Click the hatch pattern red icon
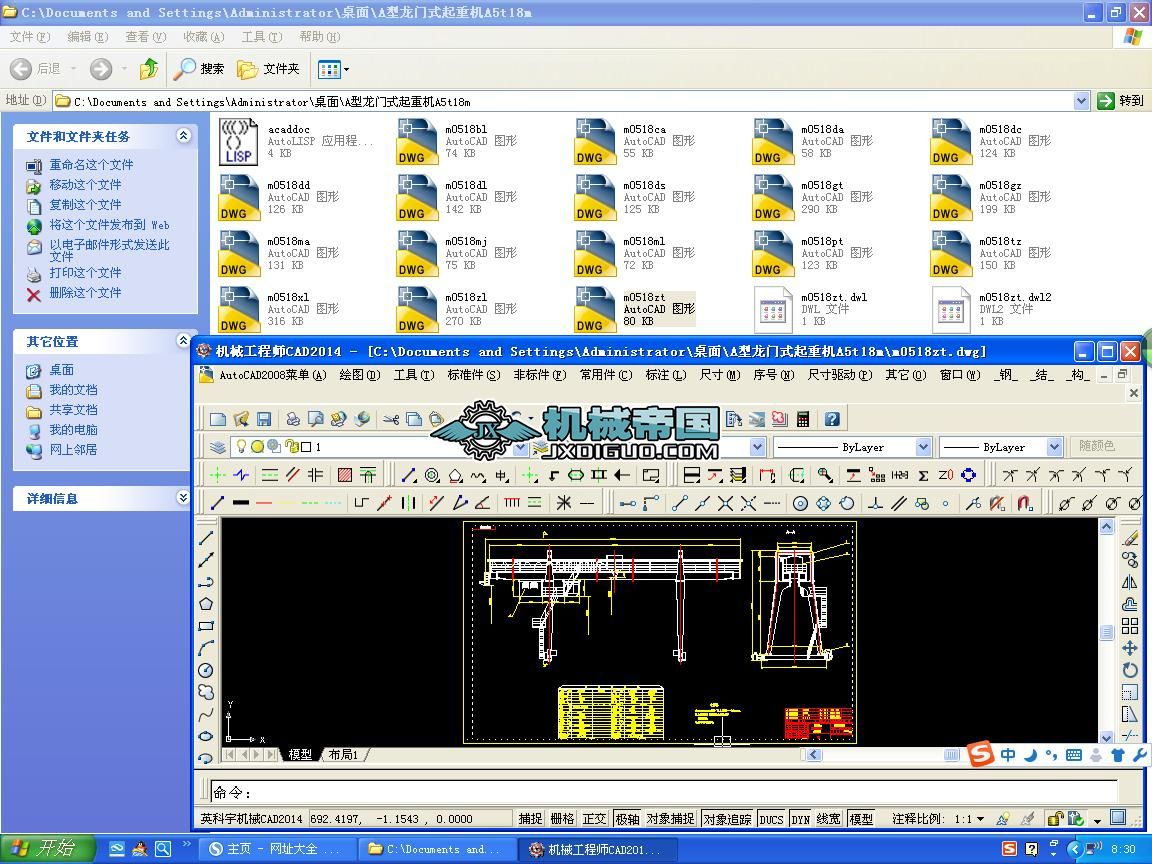 (345, 475)
